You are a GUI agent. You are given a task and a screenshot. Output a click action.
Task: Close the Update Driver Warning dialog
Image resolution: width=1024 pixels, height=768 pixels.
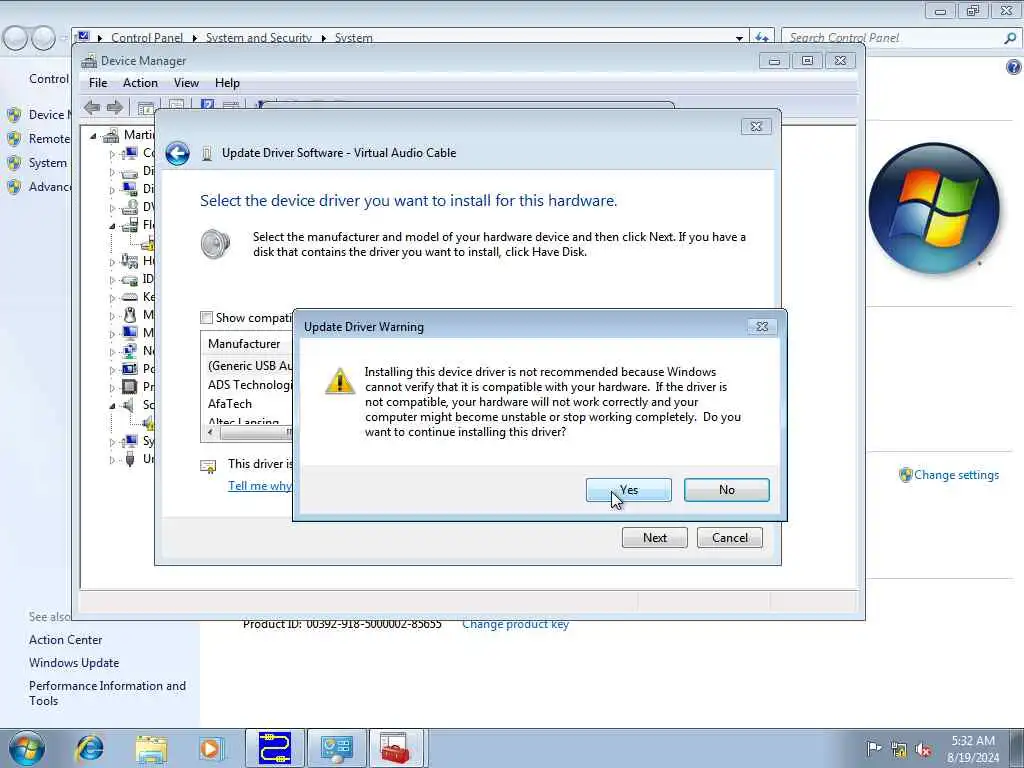[761, 327]
